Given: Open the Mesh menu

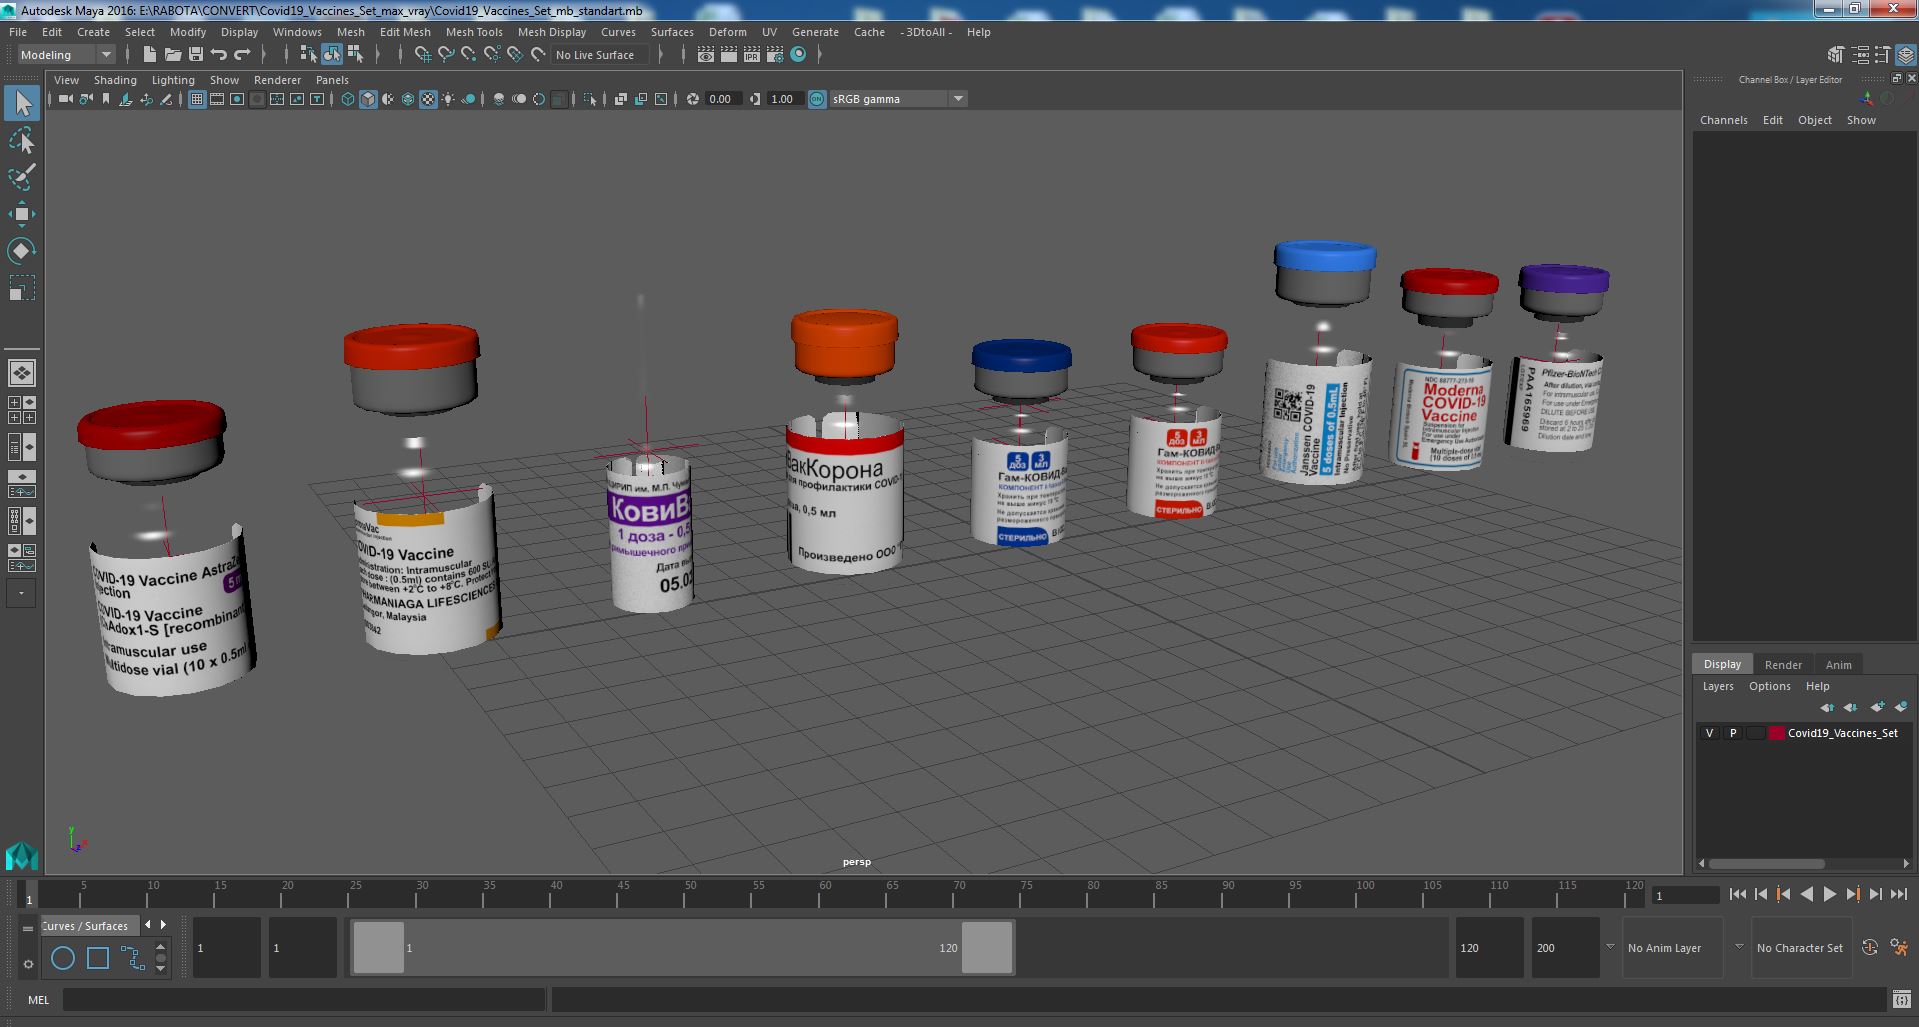Looking at the screenshot, I should coord(350,32).
